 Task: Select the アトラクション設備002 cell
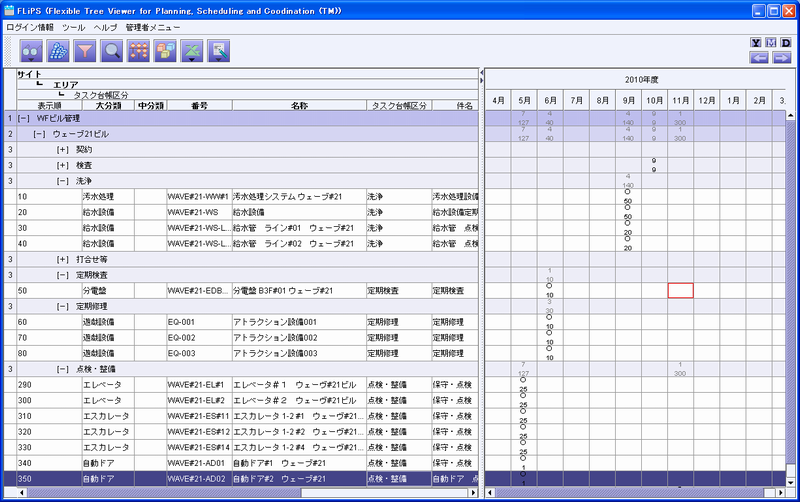click(299, 338)
